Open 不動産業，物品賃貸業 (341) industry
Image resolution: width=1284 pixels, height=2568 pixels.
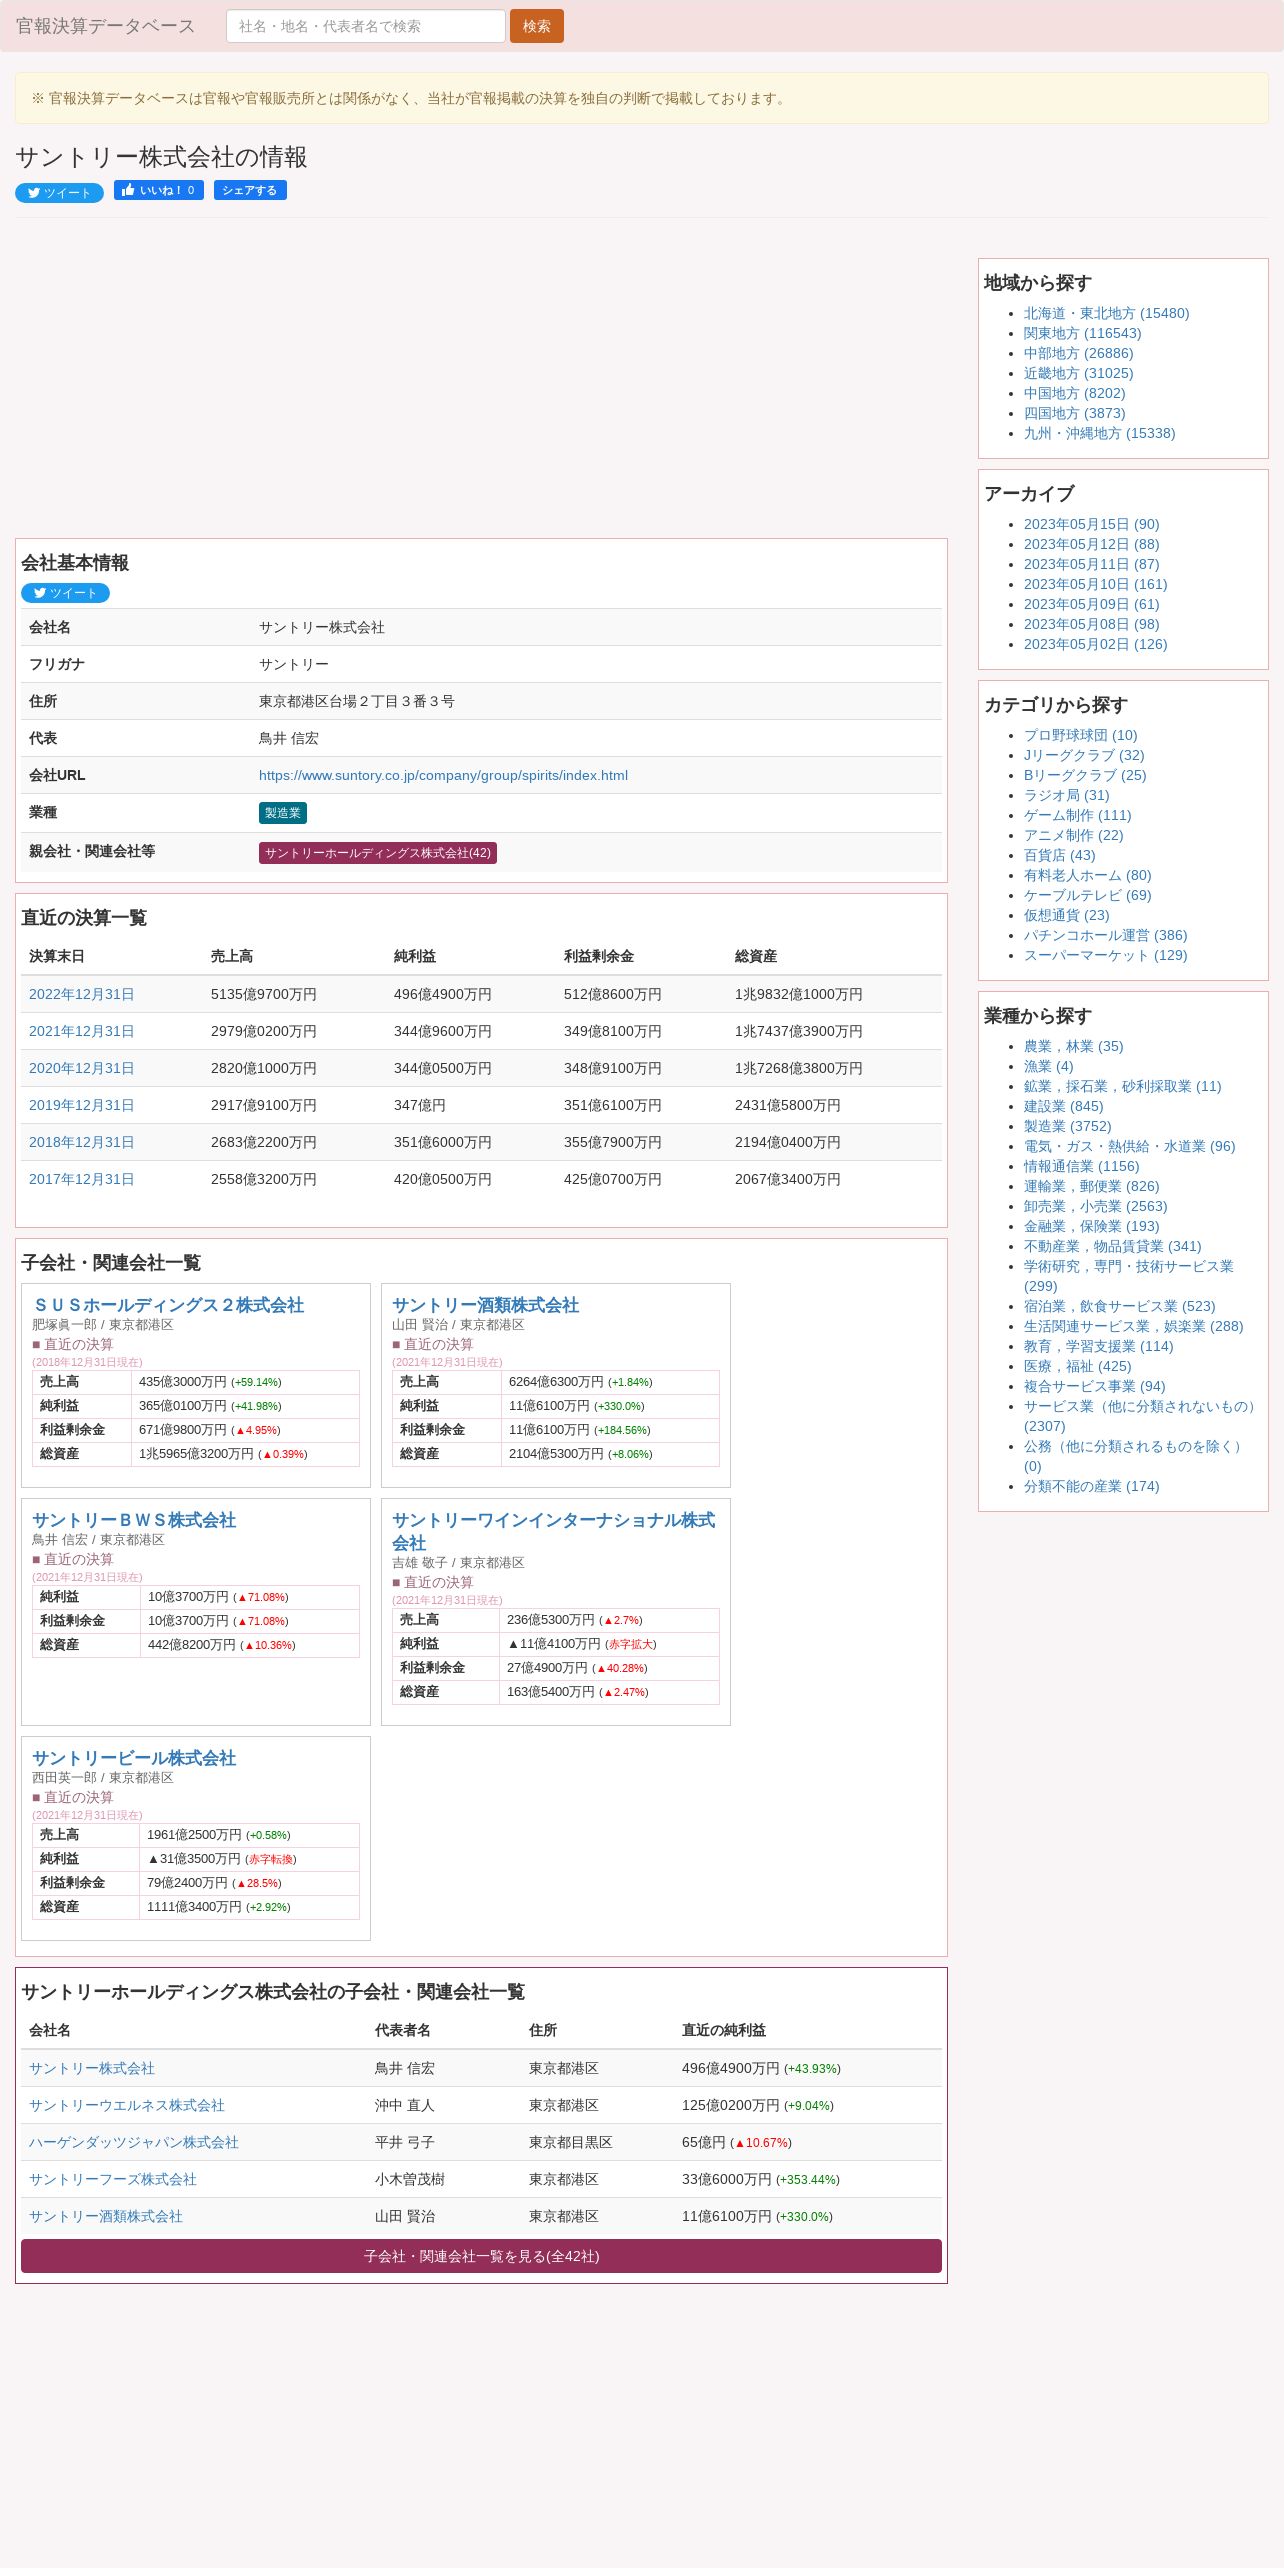point(1112,1246)
